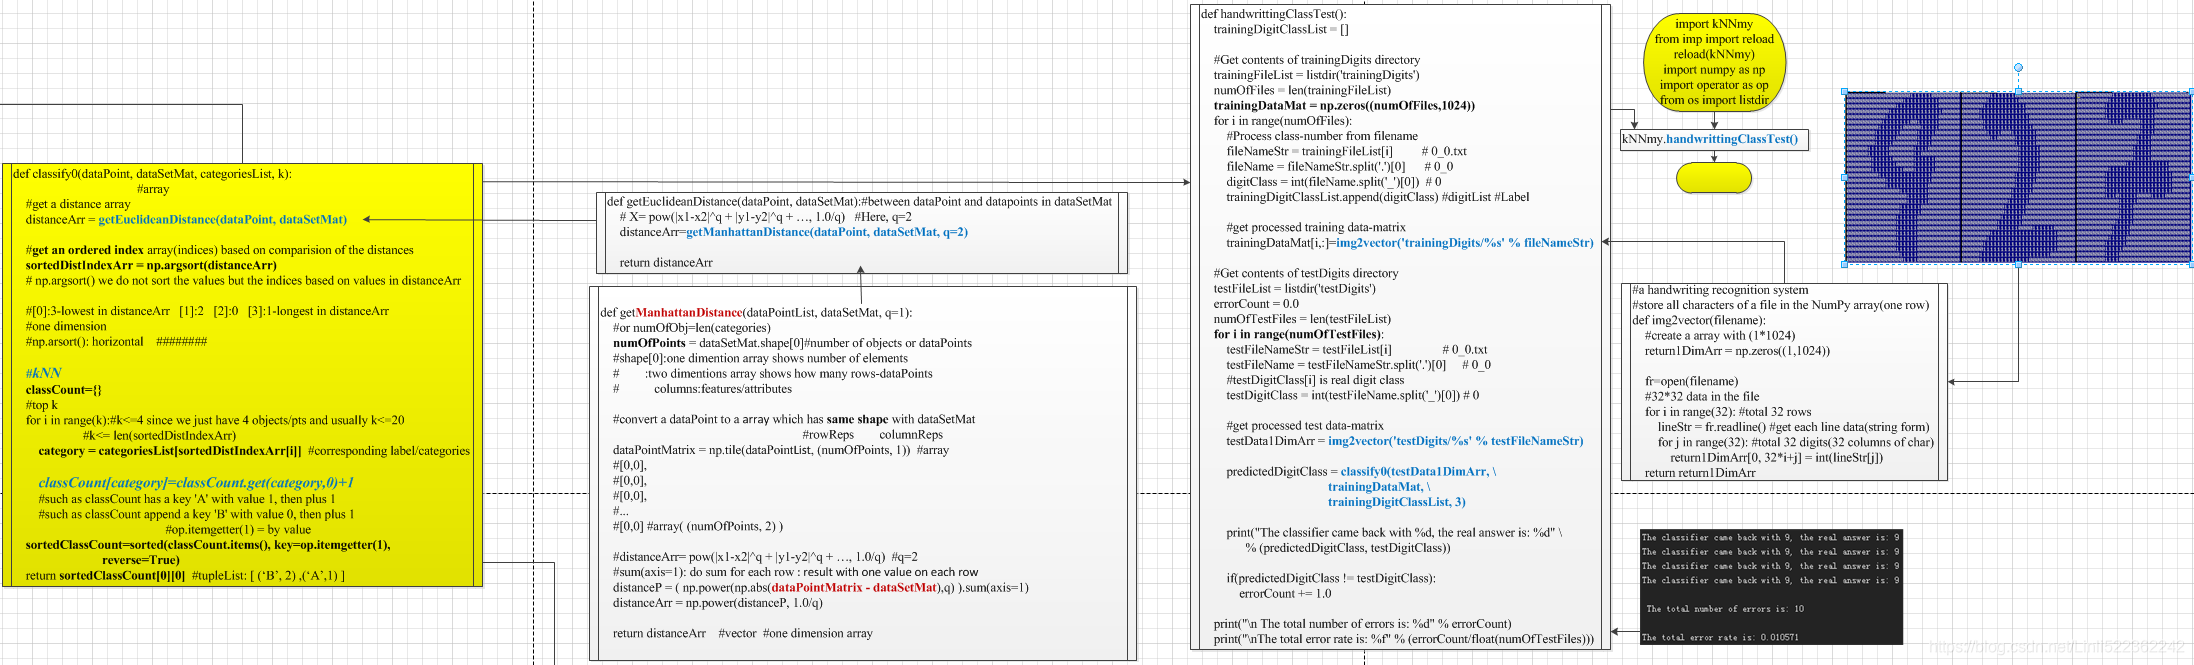Click the 'classCount={}' line
The width and height of the screenshot is (2194, 665).
64,390
